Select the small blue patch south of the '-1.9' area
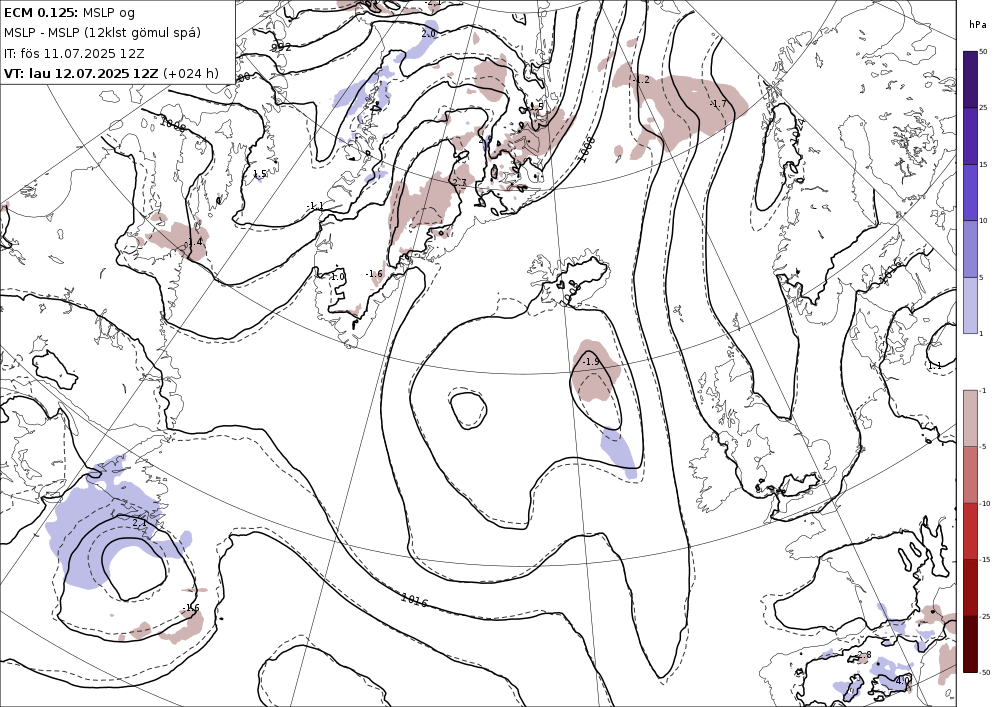This screenshot has width=1000, height=707. [x=619, y=451]
